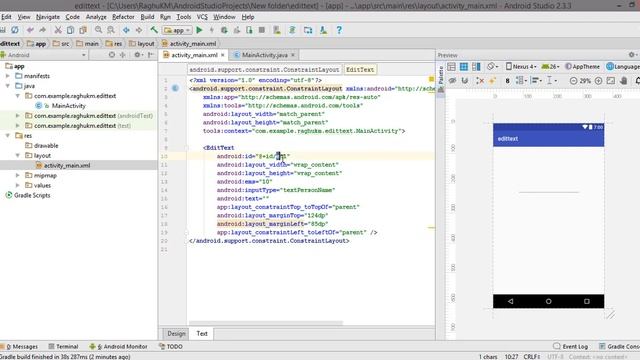
Task: Click the zoom to fit screen icon
Action: click(x=611, y=81)
